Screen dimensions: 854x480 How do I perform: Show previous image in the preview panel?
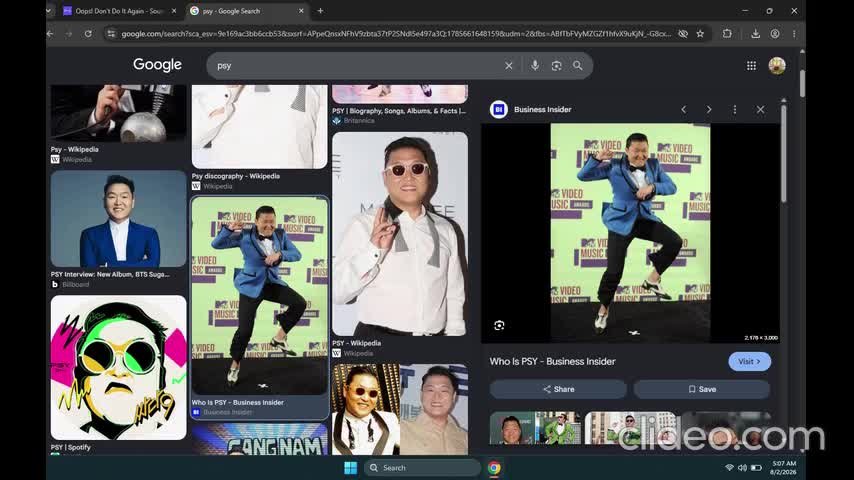point(684,110)
